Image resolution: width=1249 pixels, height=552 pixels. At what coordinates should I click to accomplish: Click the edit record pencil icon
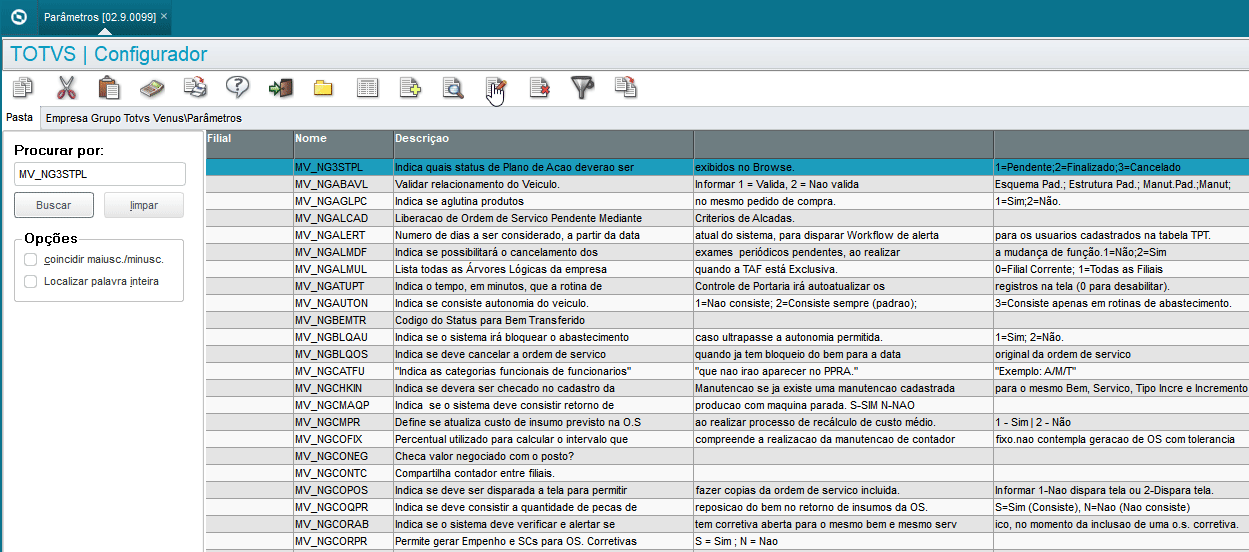coord(496,87)
